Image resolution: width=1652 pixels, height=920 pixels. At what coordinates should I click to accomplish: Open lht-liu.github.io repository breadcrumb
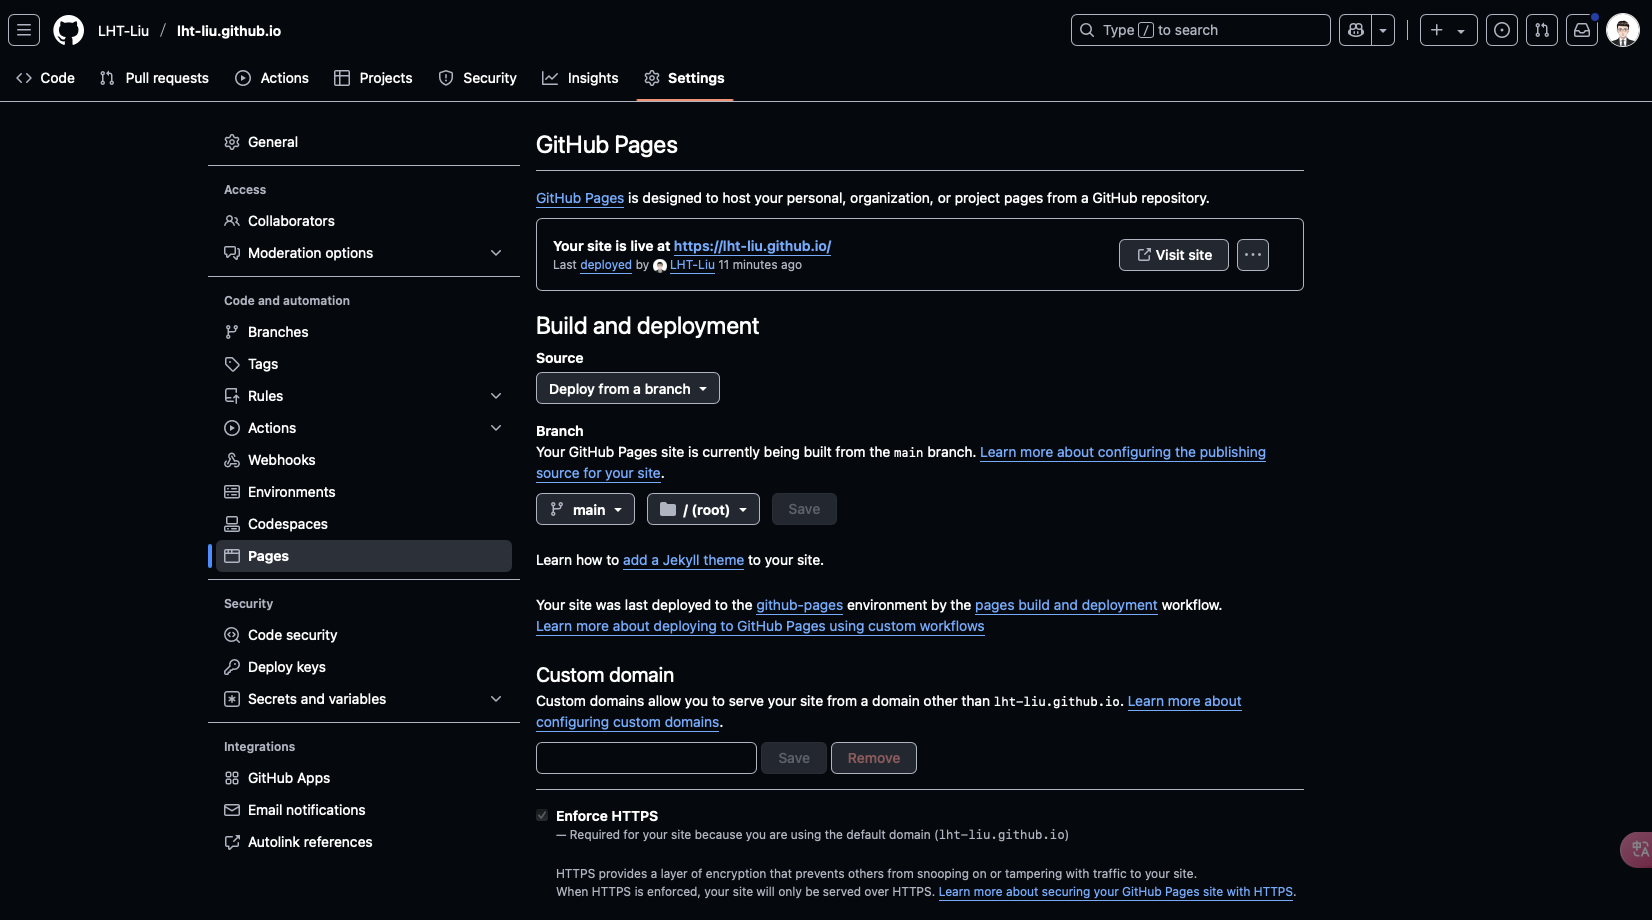coord(229,31)
